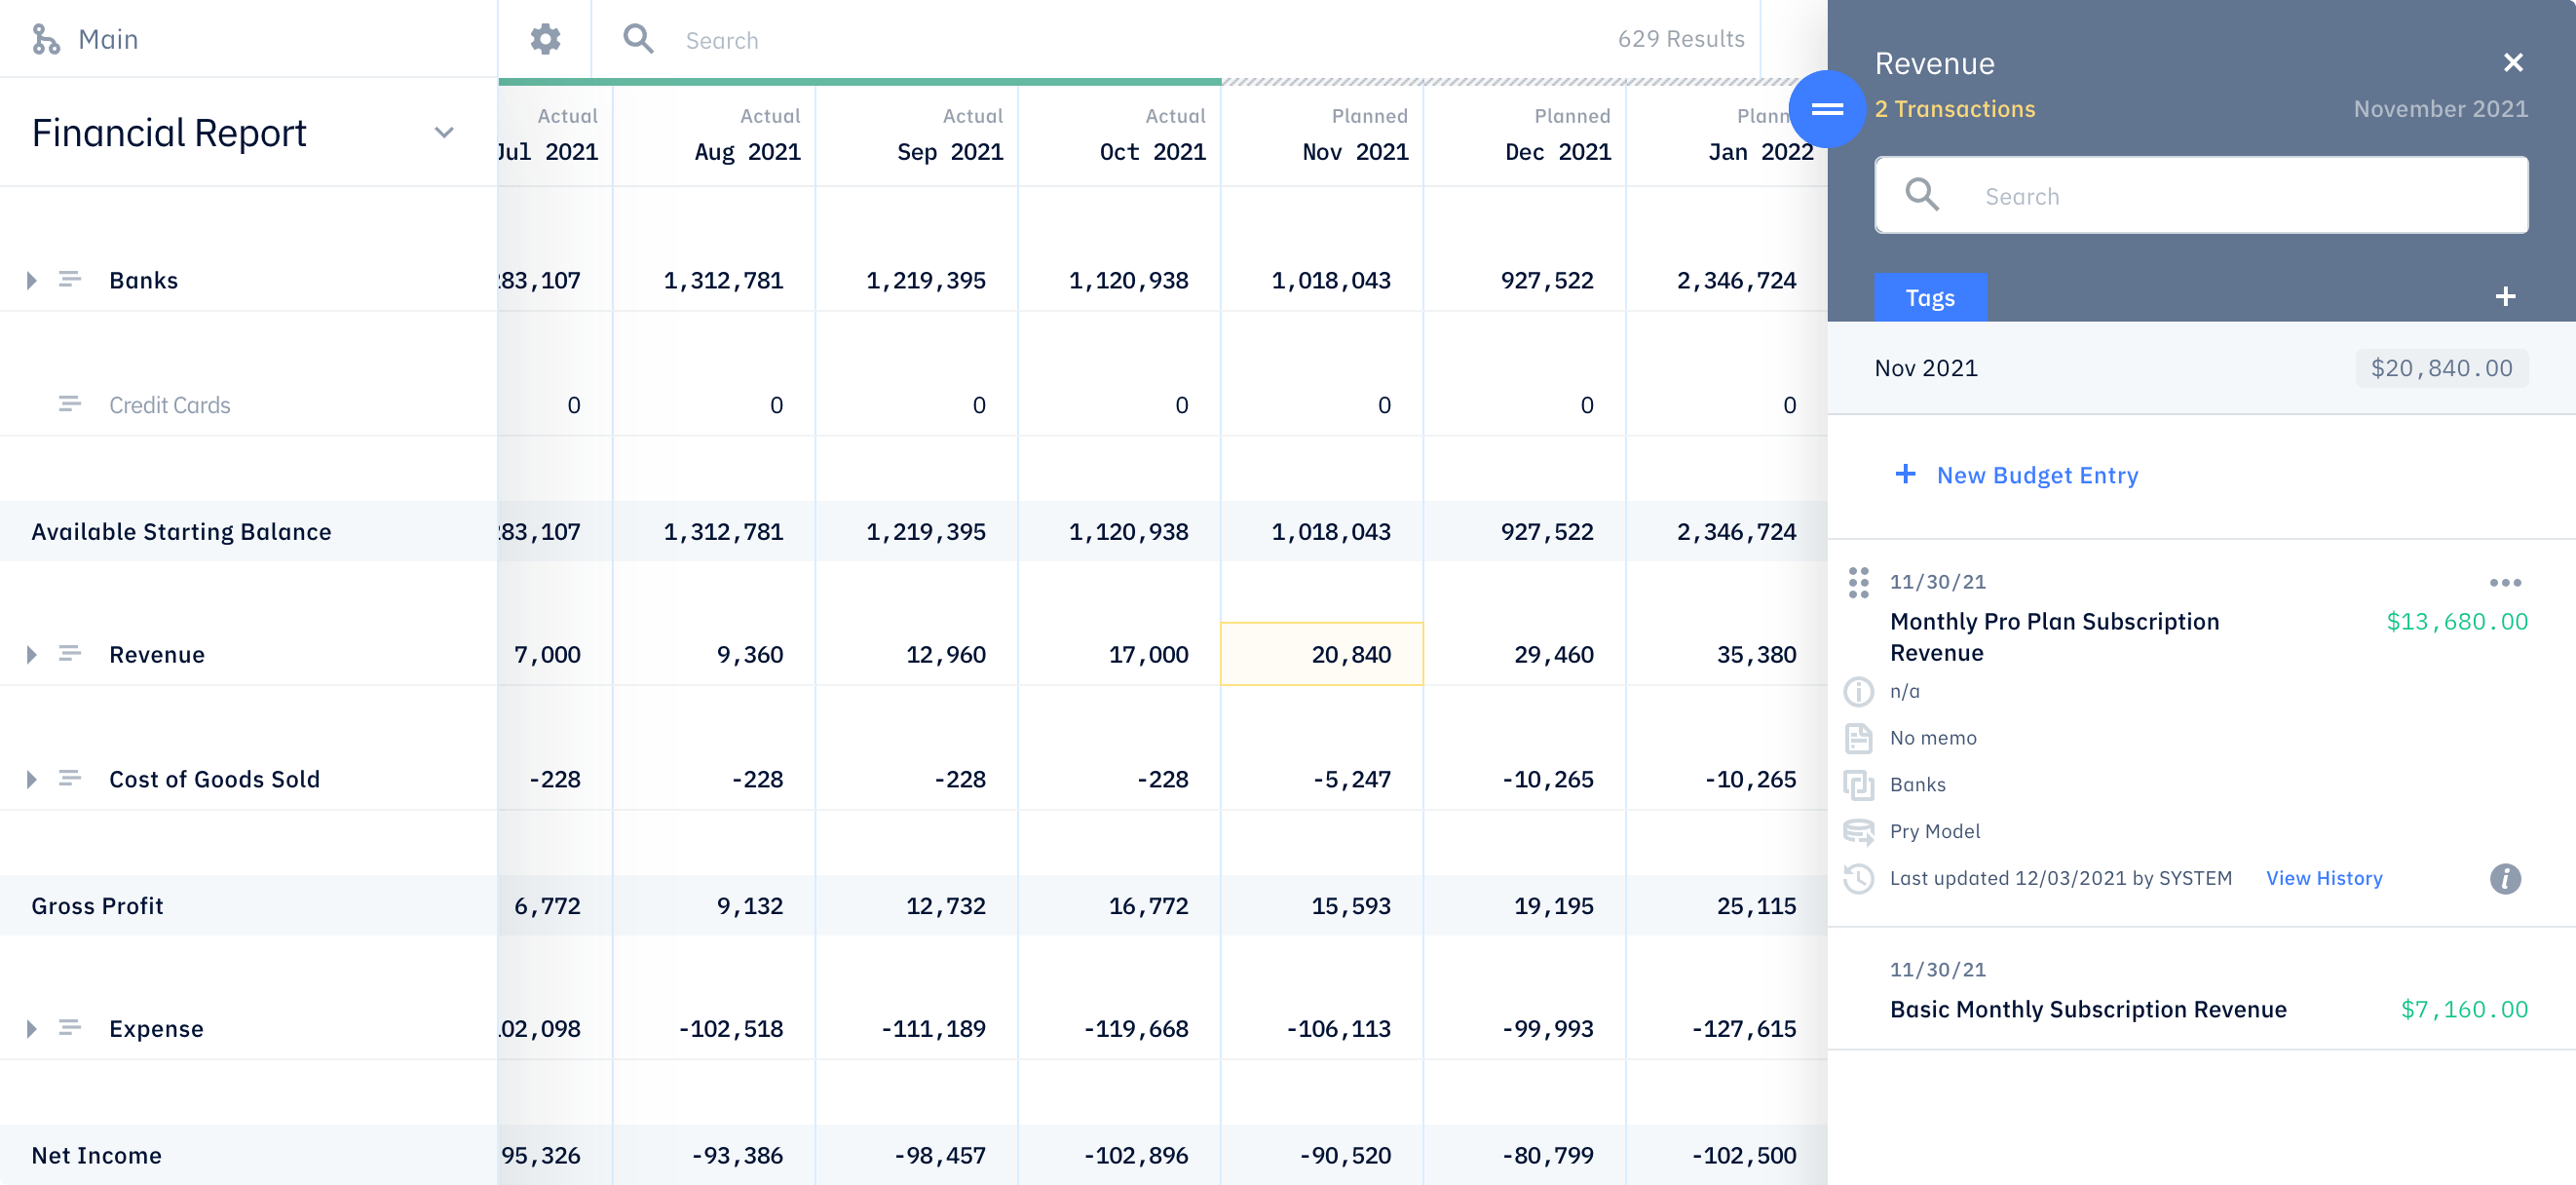Select the Tags tab
The image size is (2576, 1185).
(x=1929, y=298)
